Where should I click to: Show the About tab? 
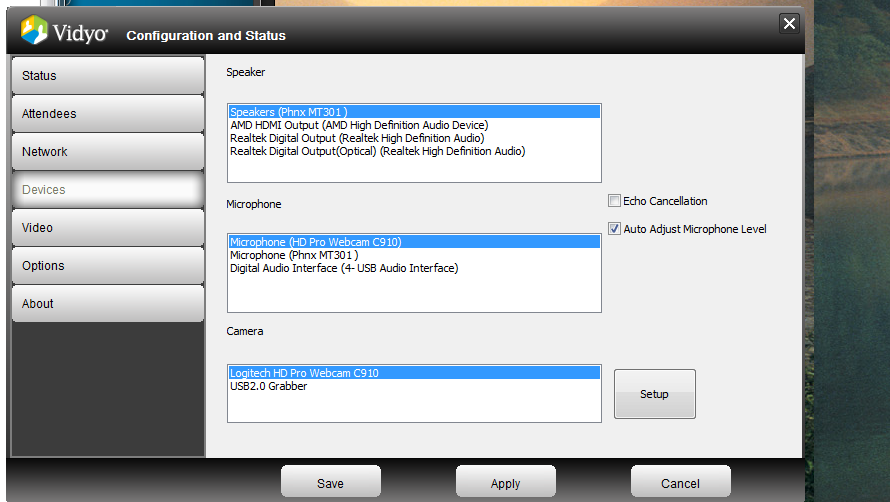tap(108, 304)
